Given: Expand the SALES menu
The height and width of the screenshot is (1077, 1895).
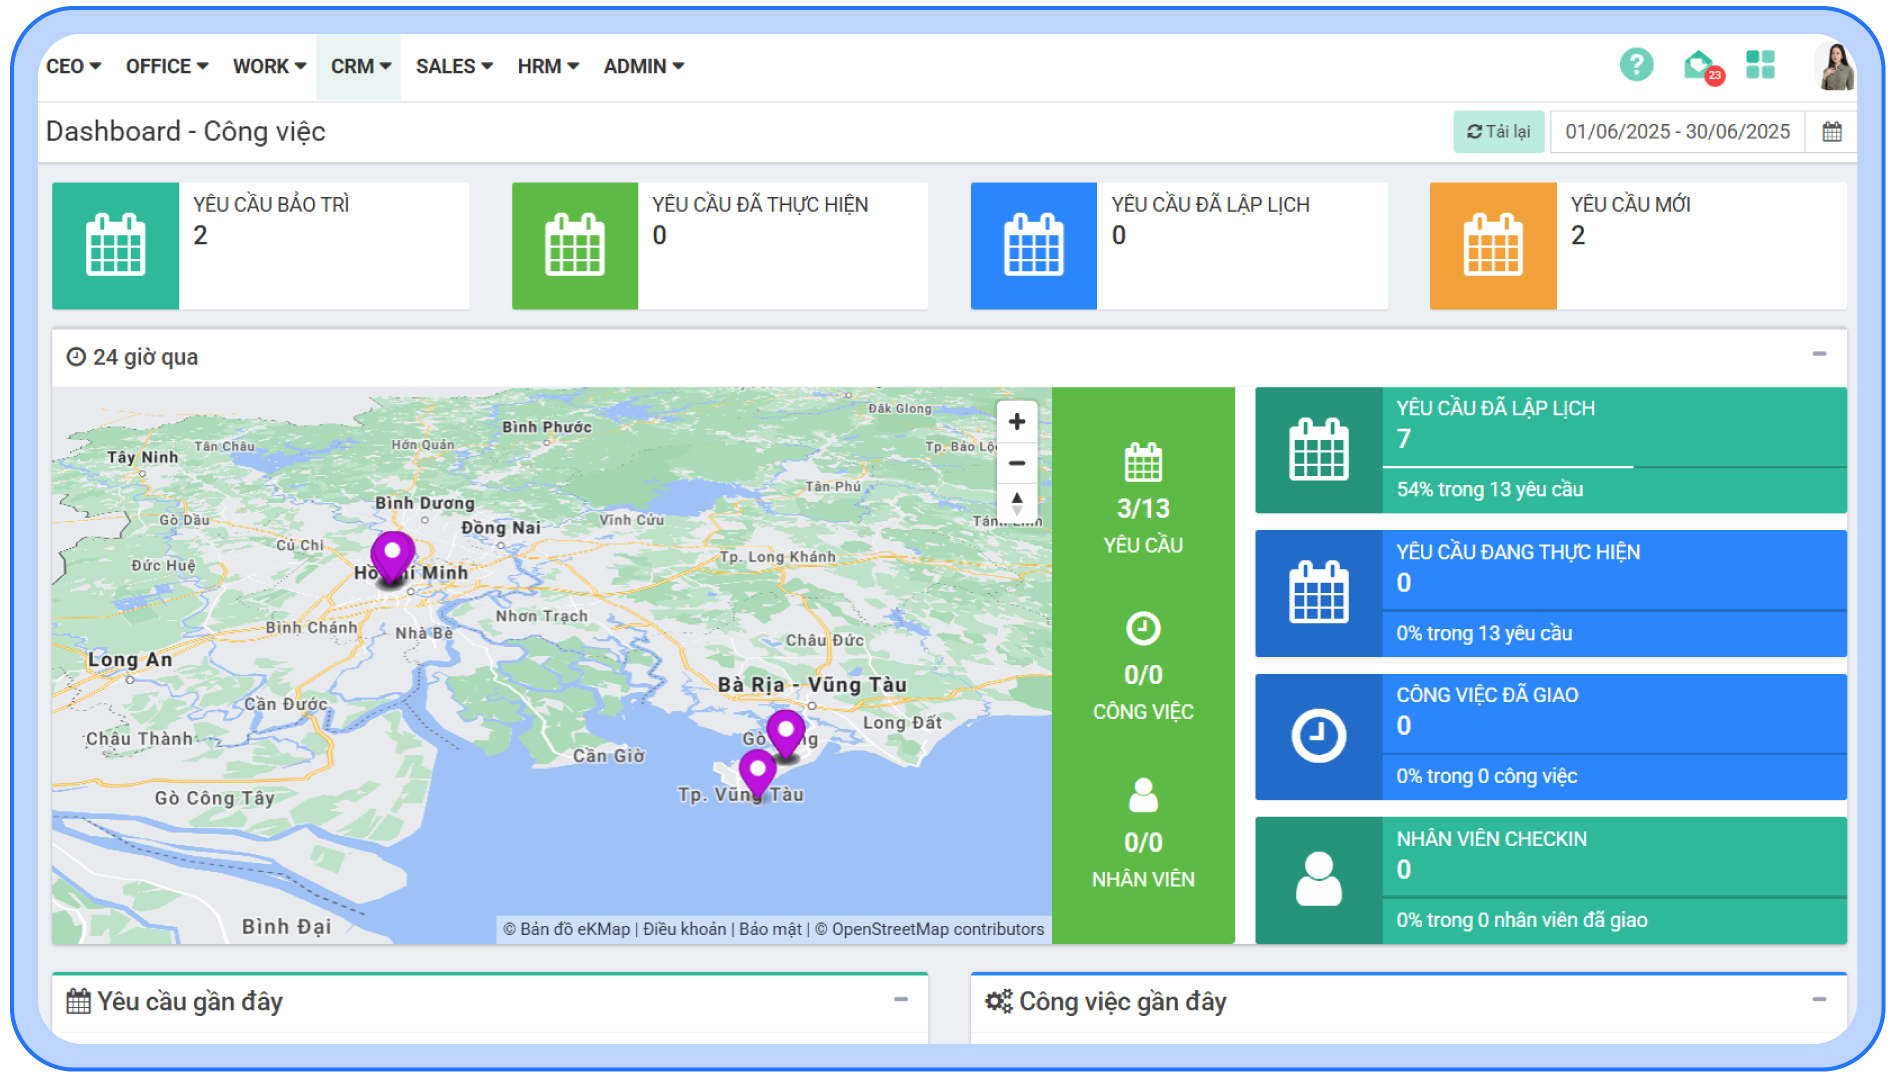Looking at the screenshot, I should click(x=454, y=67).
